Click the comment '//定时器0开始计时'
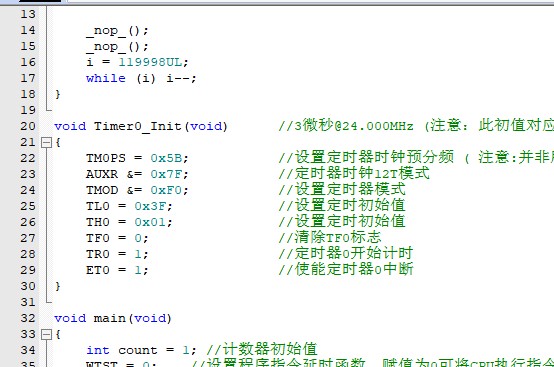This screenshot has height=367, width=554. pos(346,253)
